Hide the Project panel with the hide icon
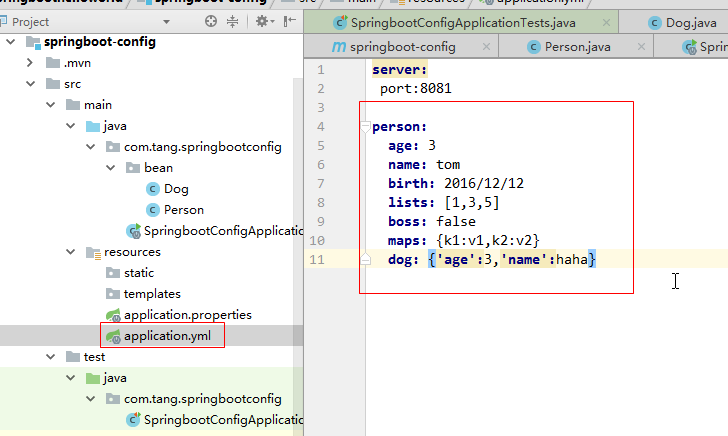The image size is (728, 436). coord(290,21)
